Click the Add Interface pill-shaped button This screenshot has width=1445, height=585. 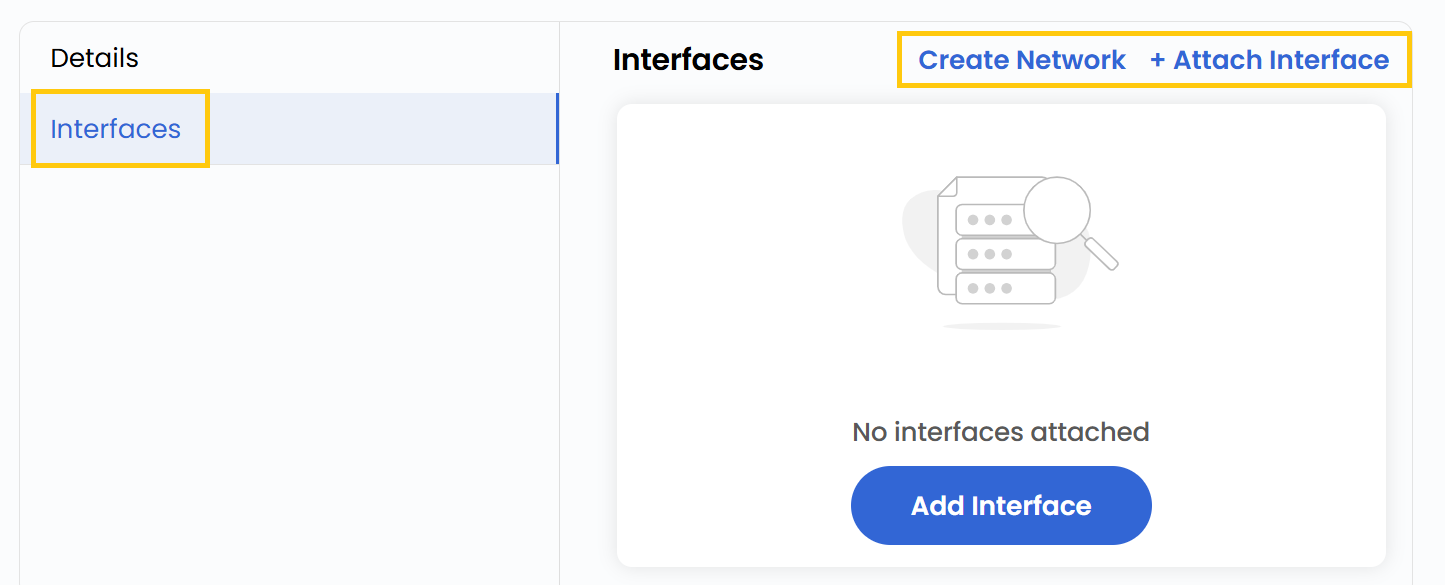[x=1000, y=505]
